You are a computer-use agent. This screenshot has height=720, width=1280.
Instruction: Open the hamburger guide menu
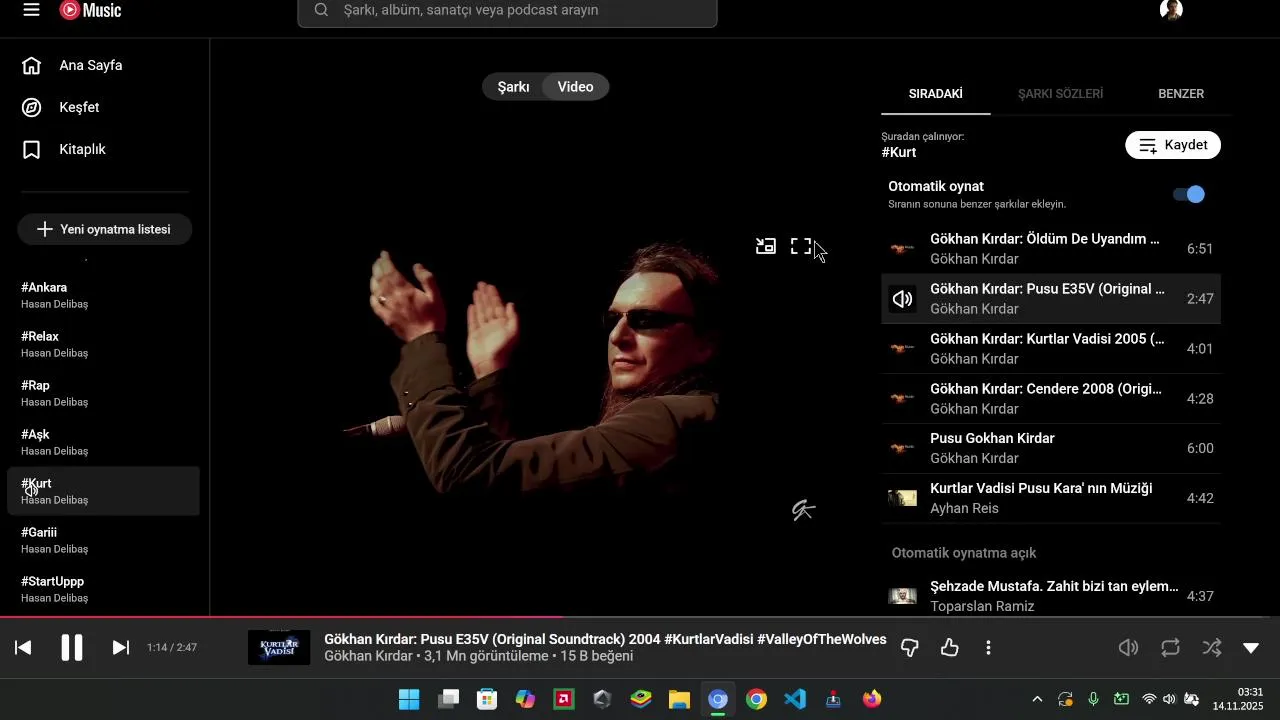tap(31, 10)
